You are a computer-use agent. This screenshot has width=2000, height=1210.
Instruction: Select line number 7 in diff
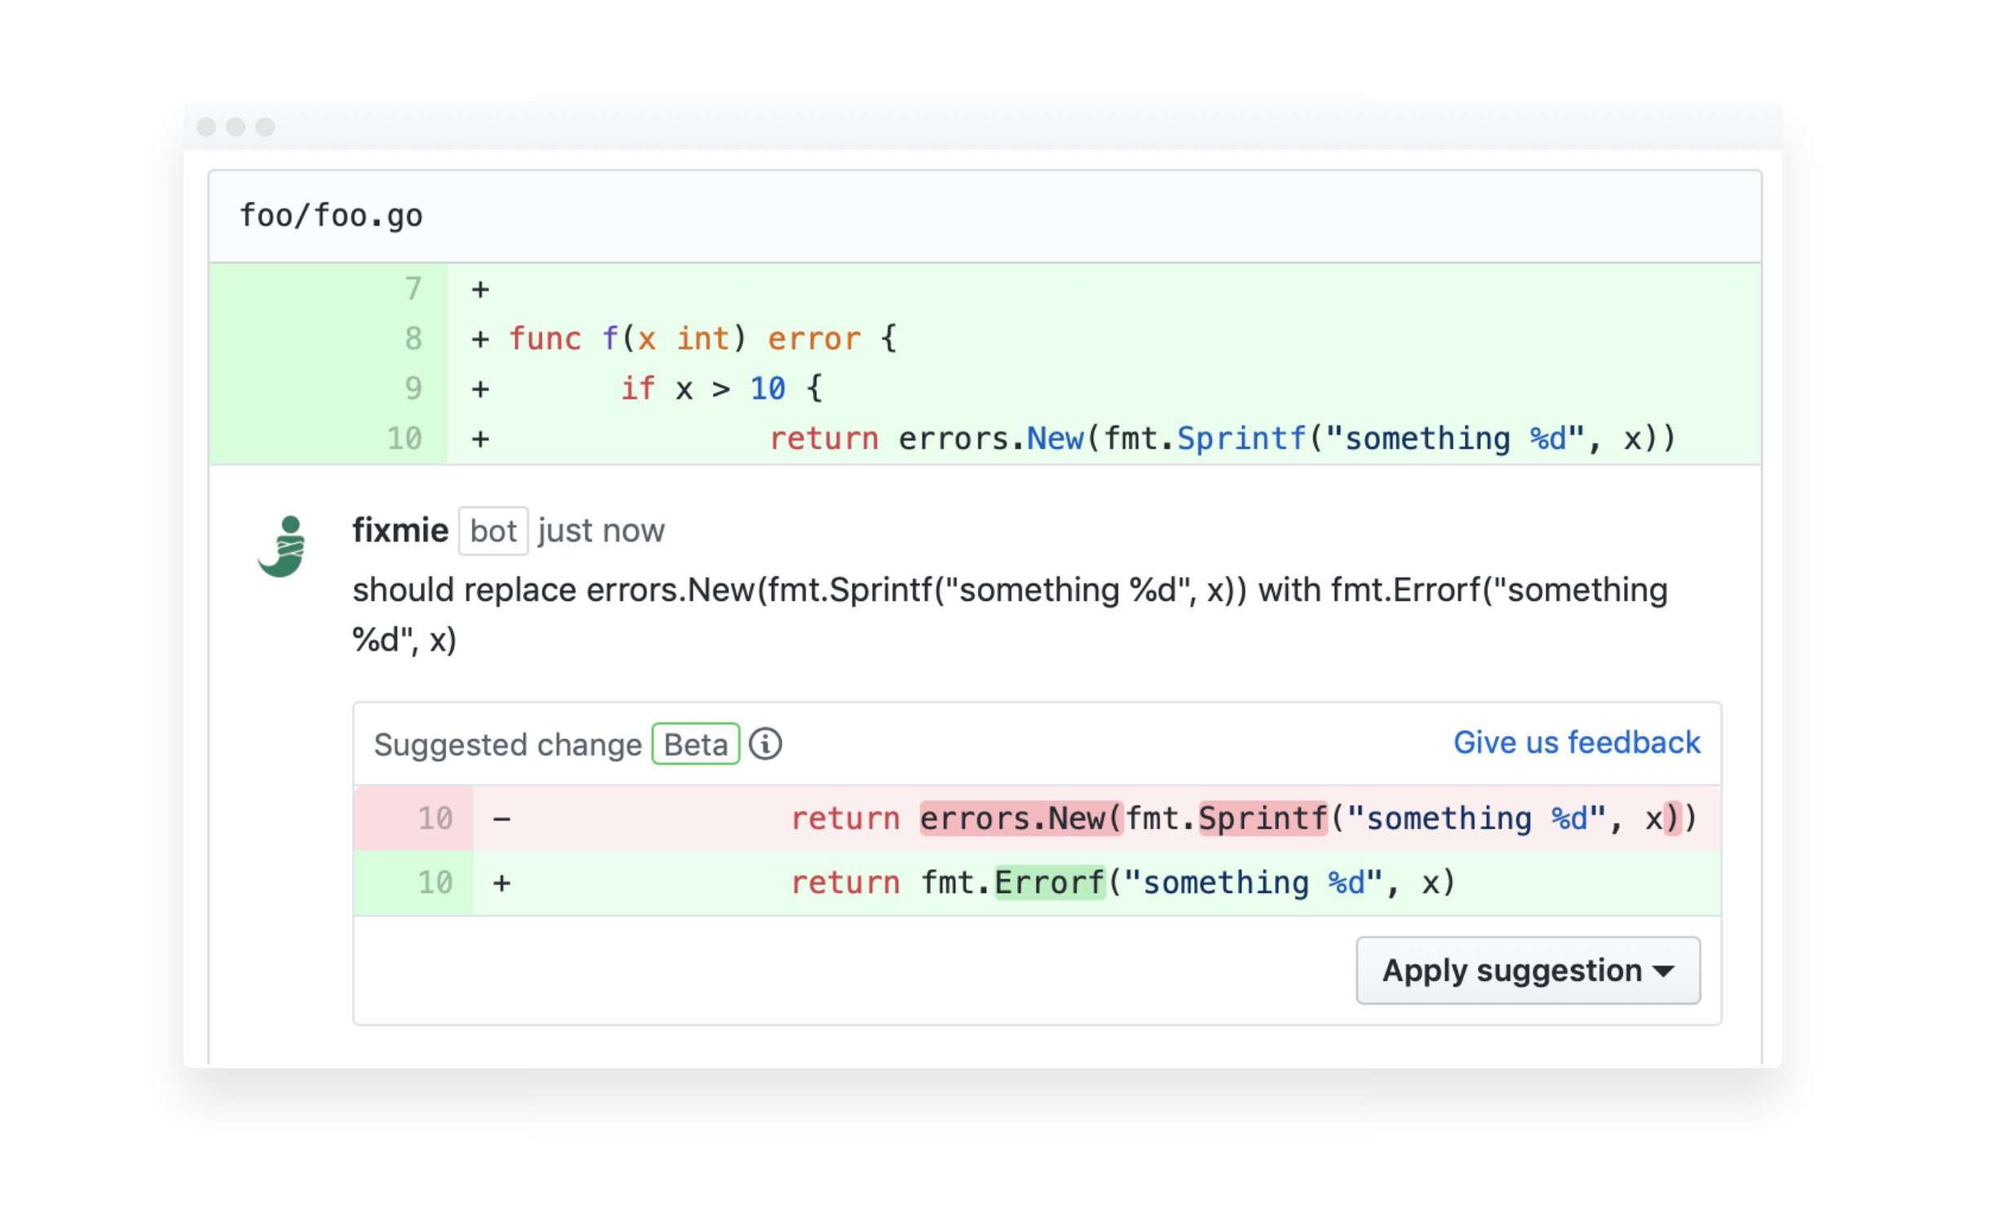coord(413,290)
